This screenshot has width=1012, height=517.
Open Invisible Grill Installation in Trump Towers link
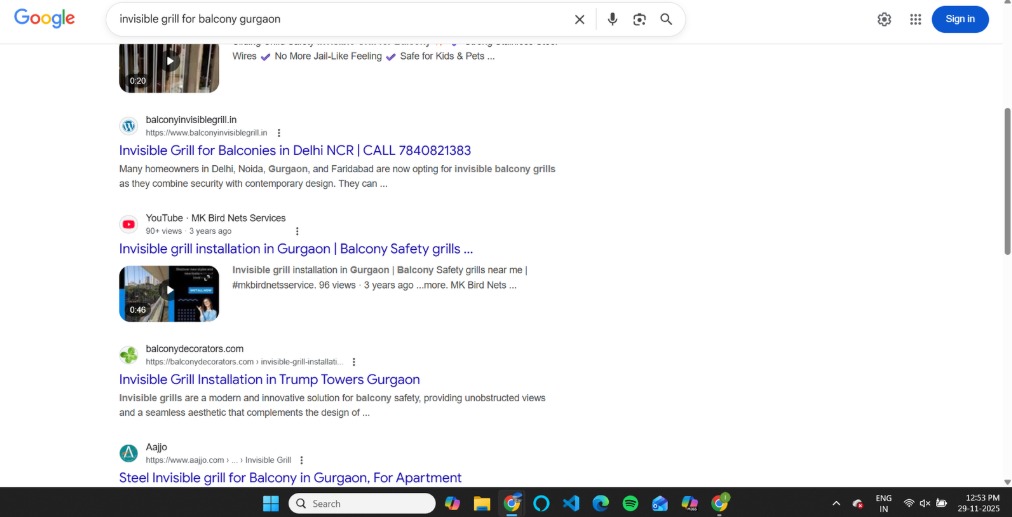point(269,380)
